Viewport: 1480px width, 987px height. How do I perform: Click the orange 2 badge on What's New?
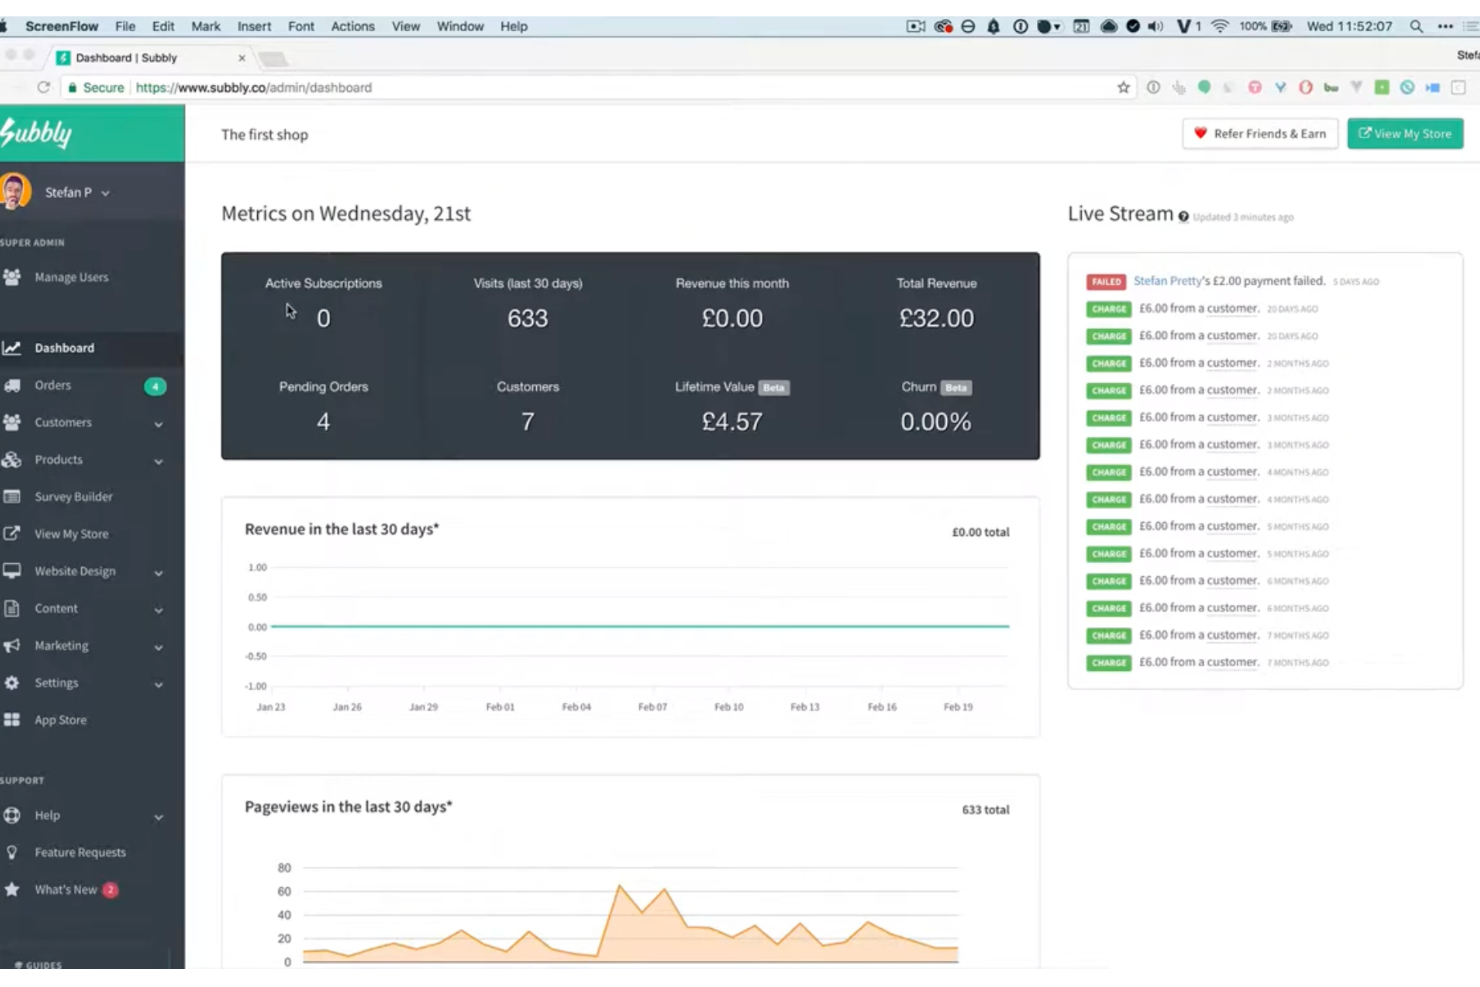coord(110,890)
